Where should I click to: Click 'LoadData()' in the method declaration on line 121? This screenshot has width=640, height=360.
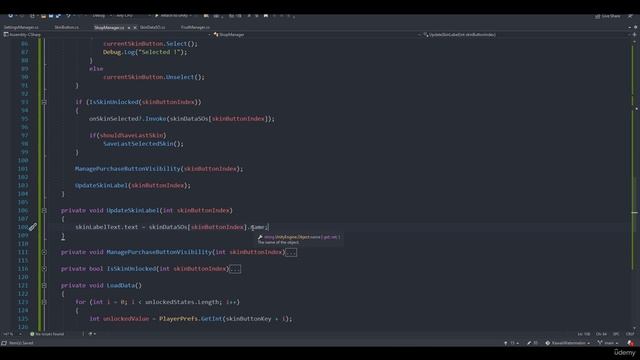124,286
